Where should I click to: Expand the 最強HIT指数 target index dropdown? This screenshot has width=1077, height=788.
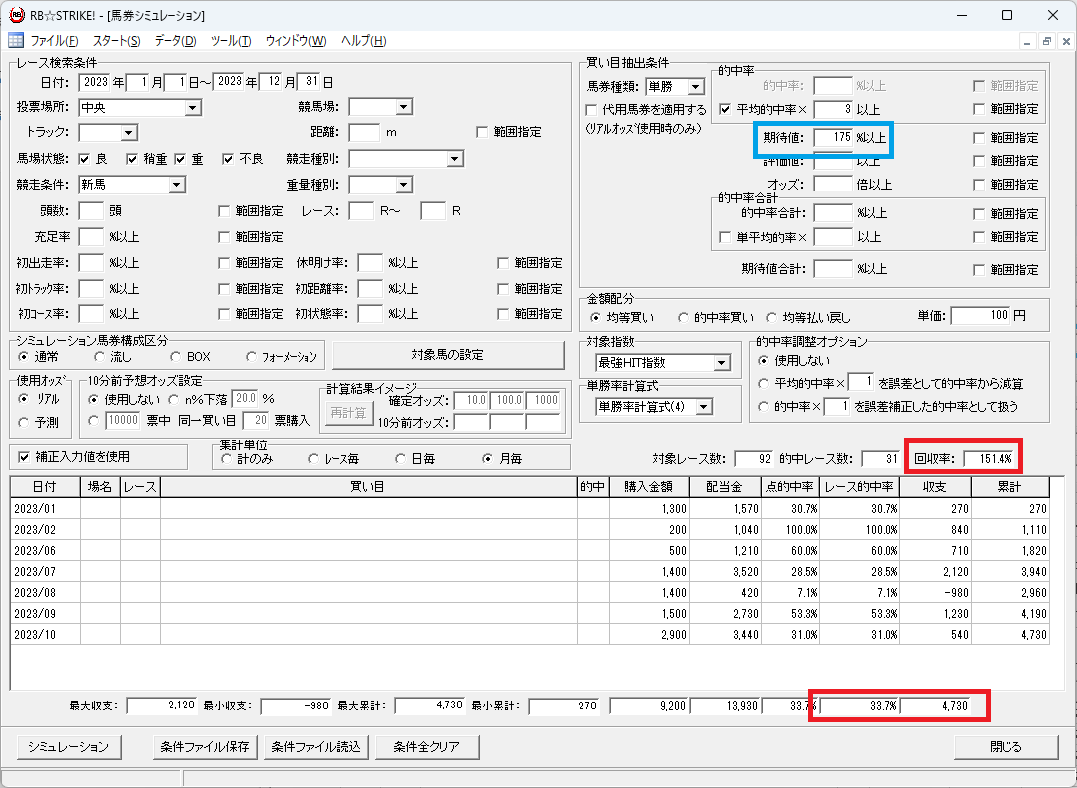(x=721, y=363)
